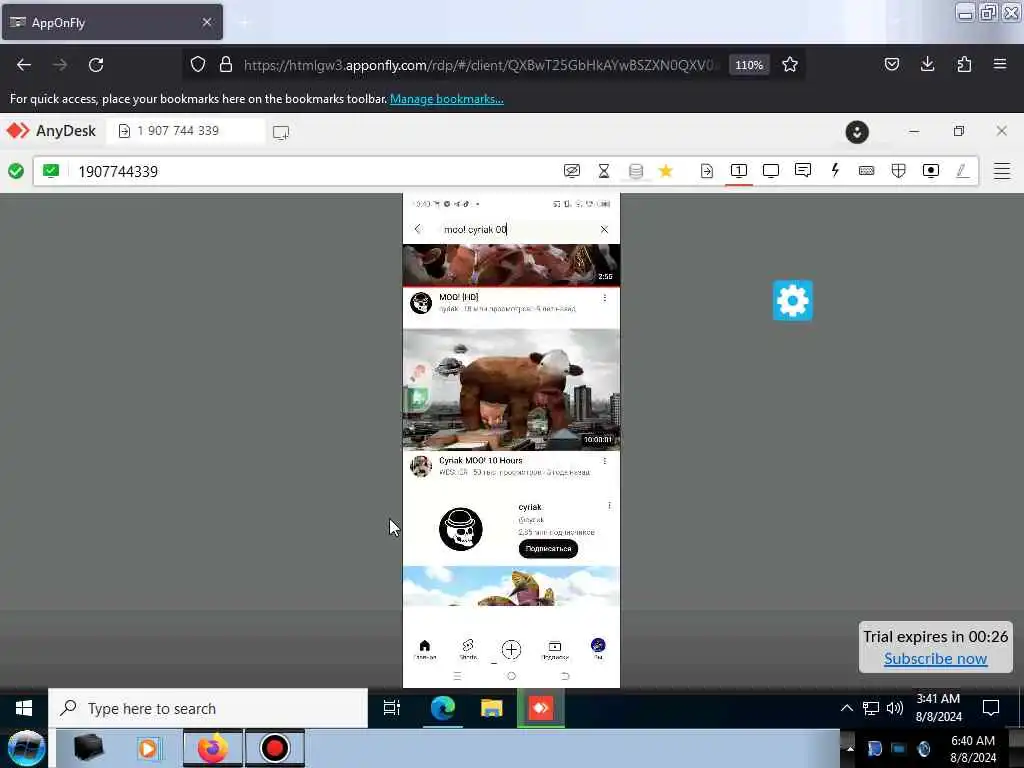Screen dimensions: 1024x768
Task: Click Manage bookmarks link
Action: pyautogui.click(x=447, y=99)
